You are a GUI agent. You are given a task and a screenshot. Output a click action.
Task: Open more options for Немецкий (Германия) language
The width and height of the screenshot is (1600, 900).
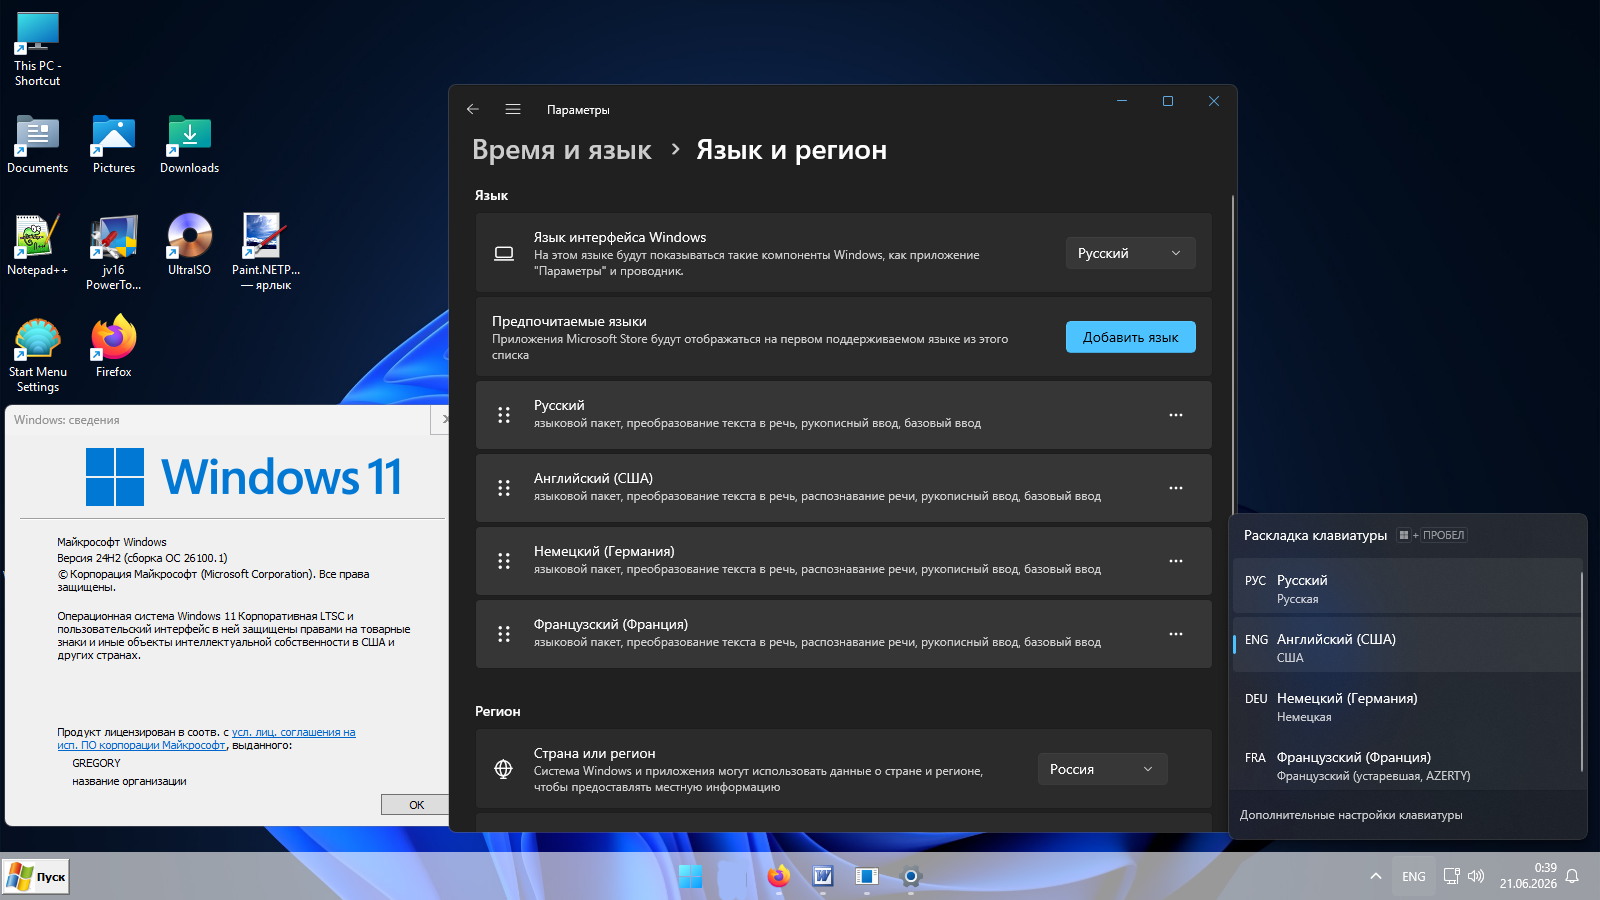click(1176, 561)
